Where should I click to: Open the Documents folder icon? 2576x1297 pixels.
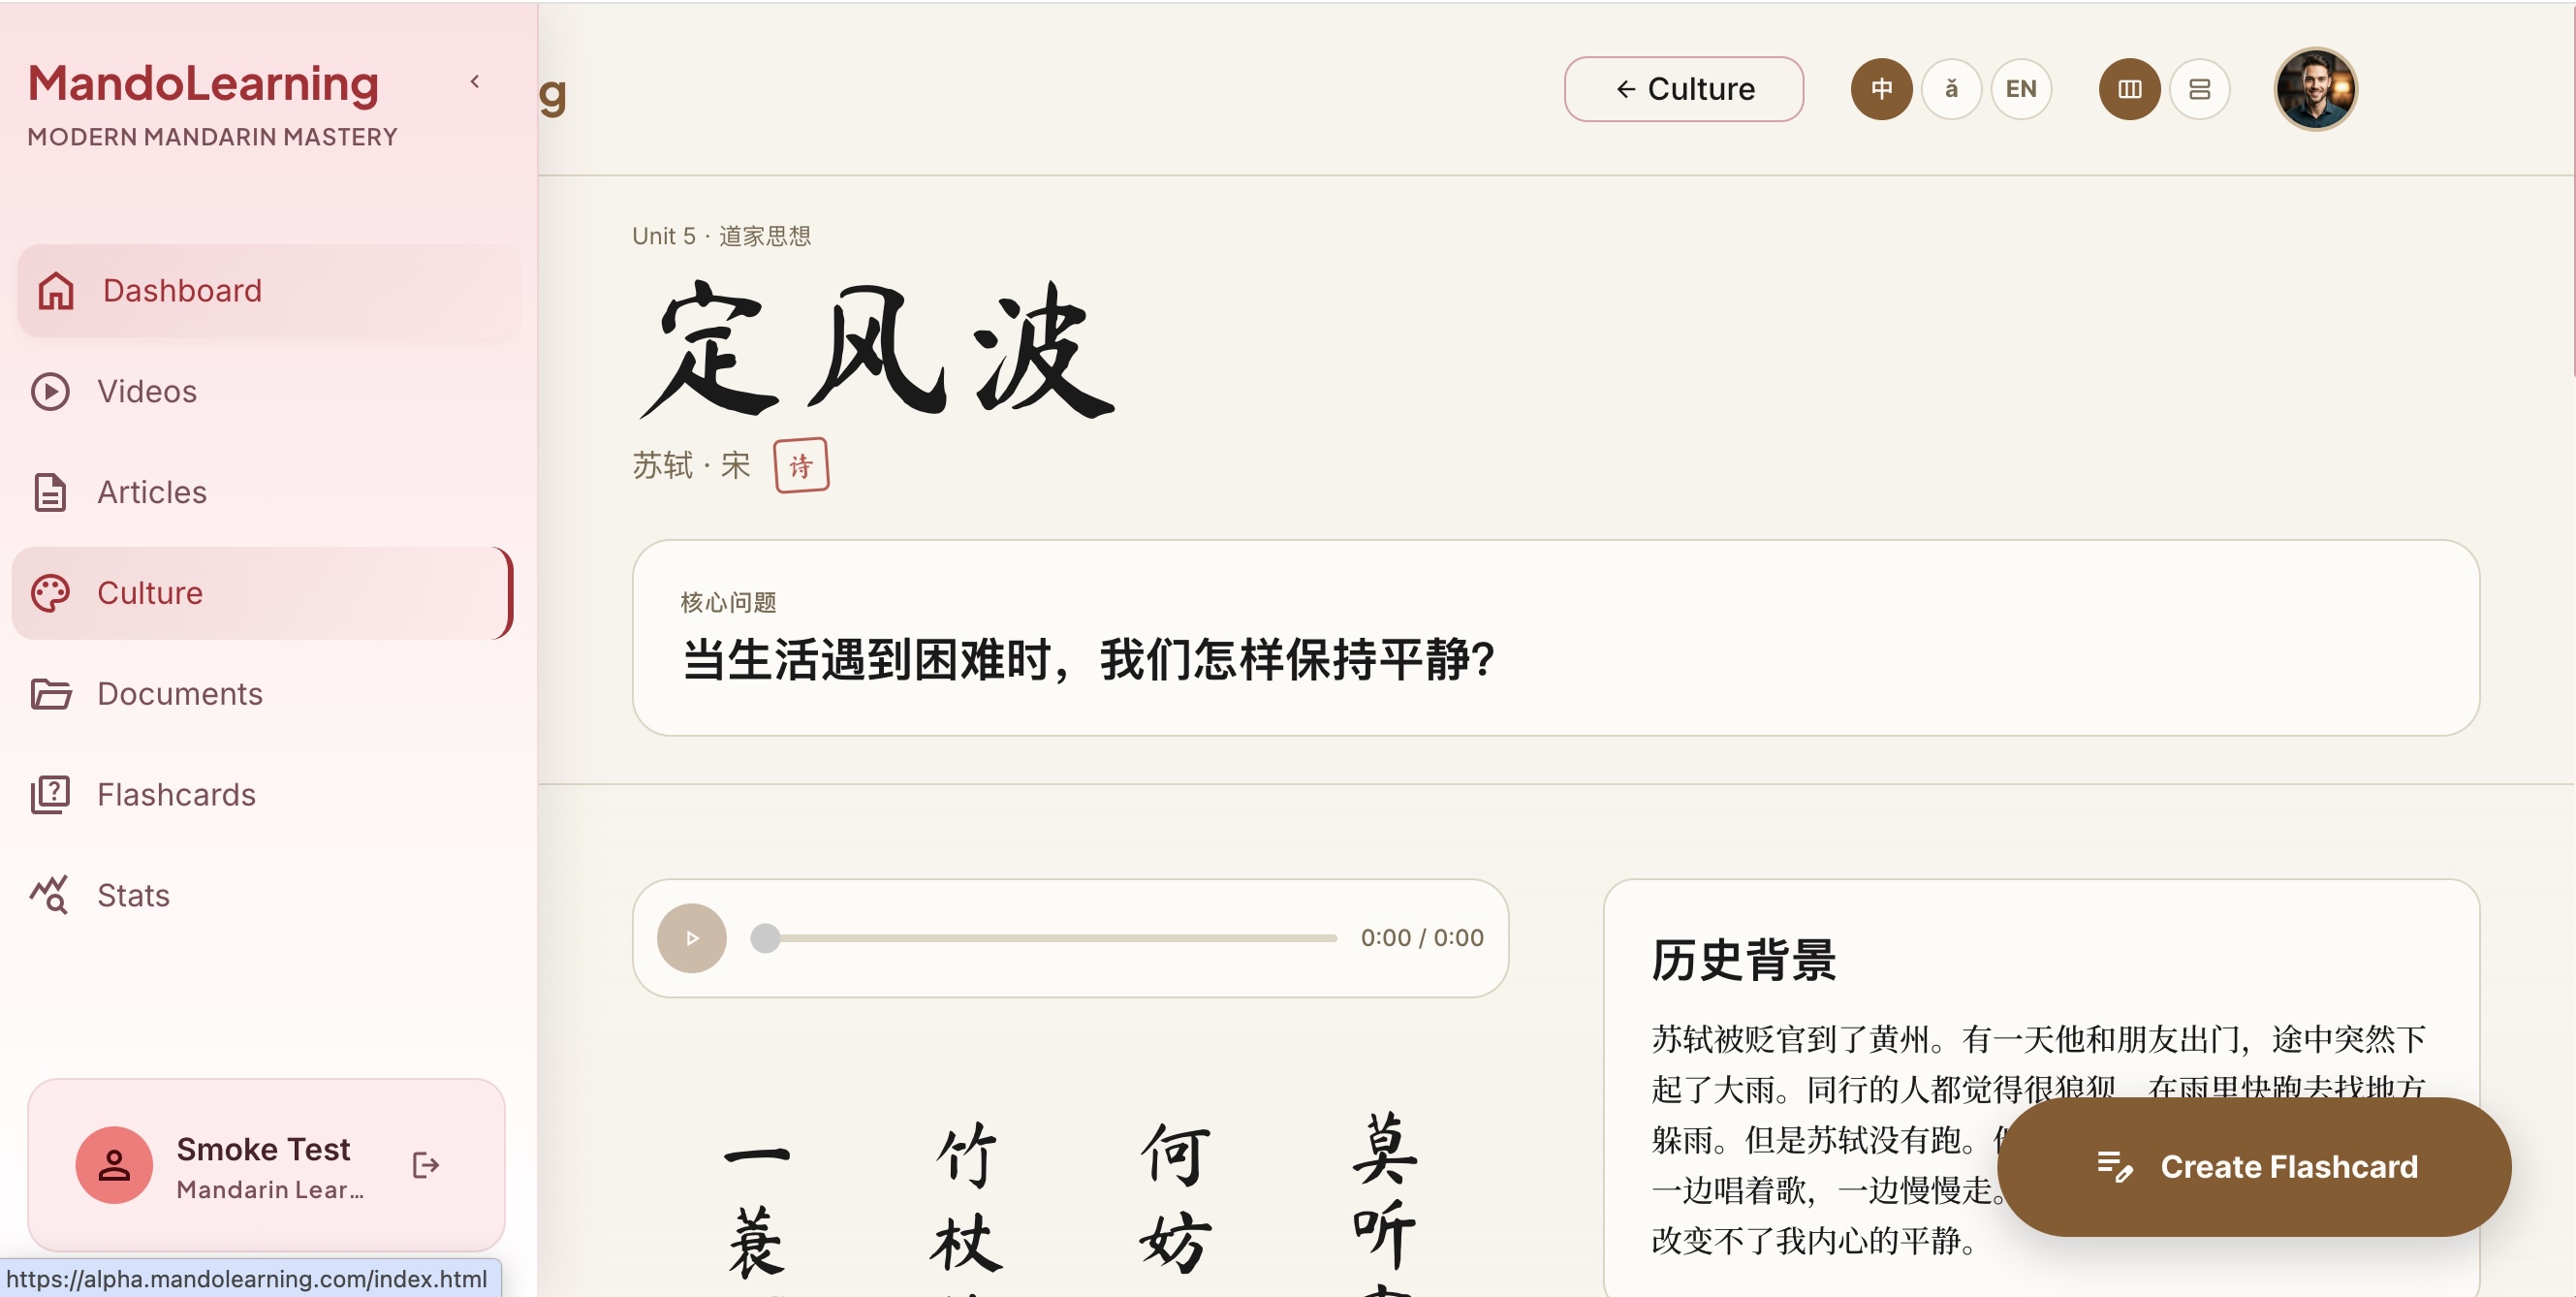tap(50, 694)
